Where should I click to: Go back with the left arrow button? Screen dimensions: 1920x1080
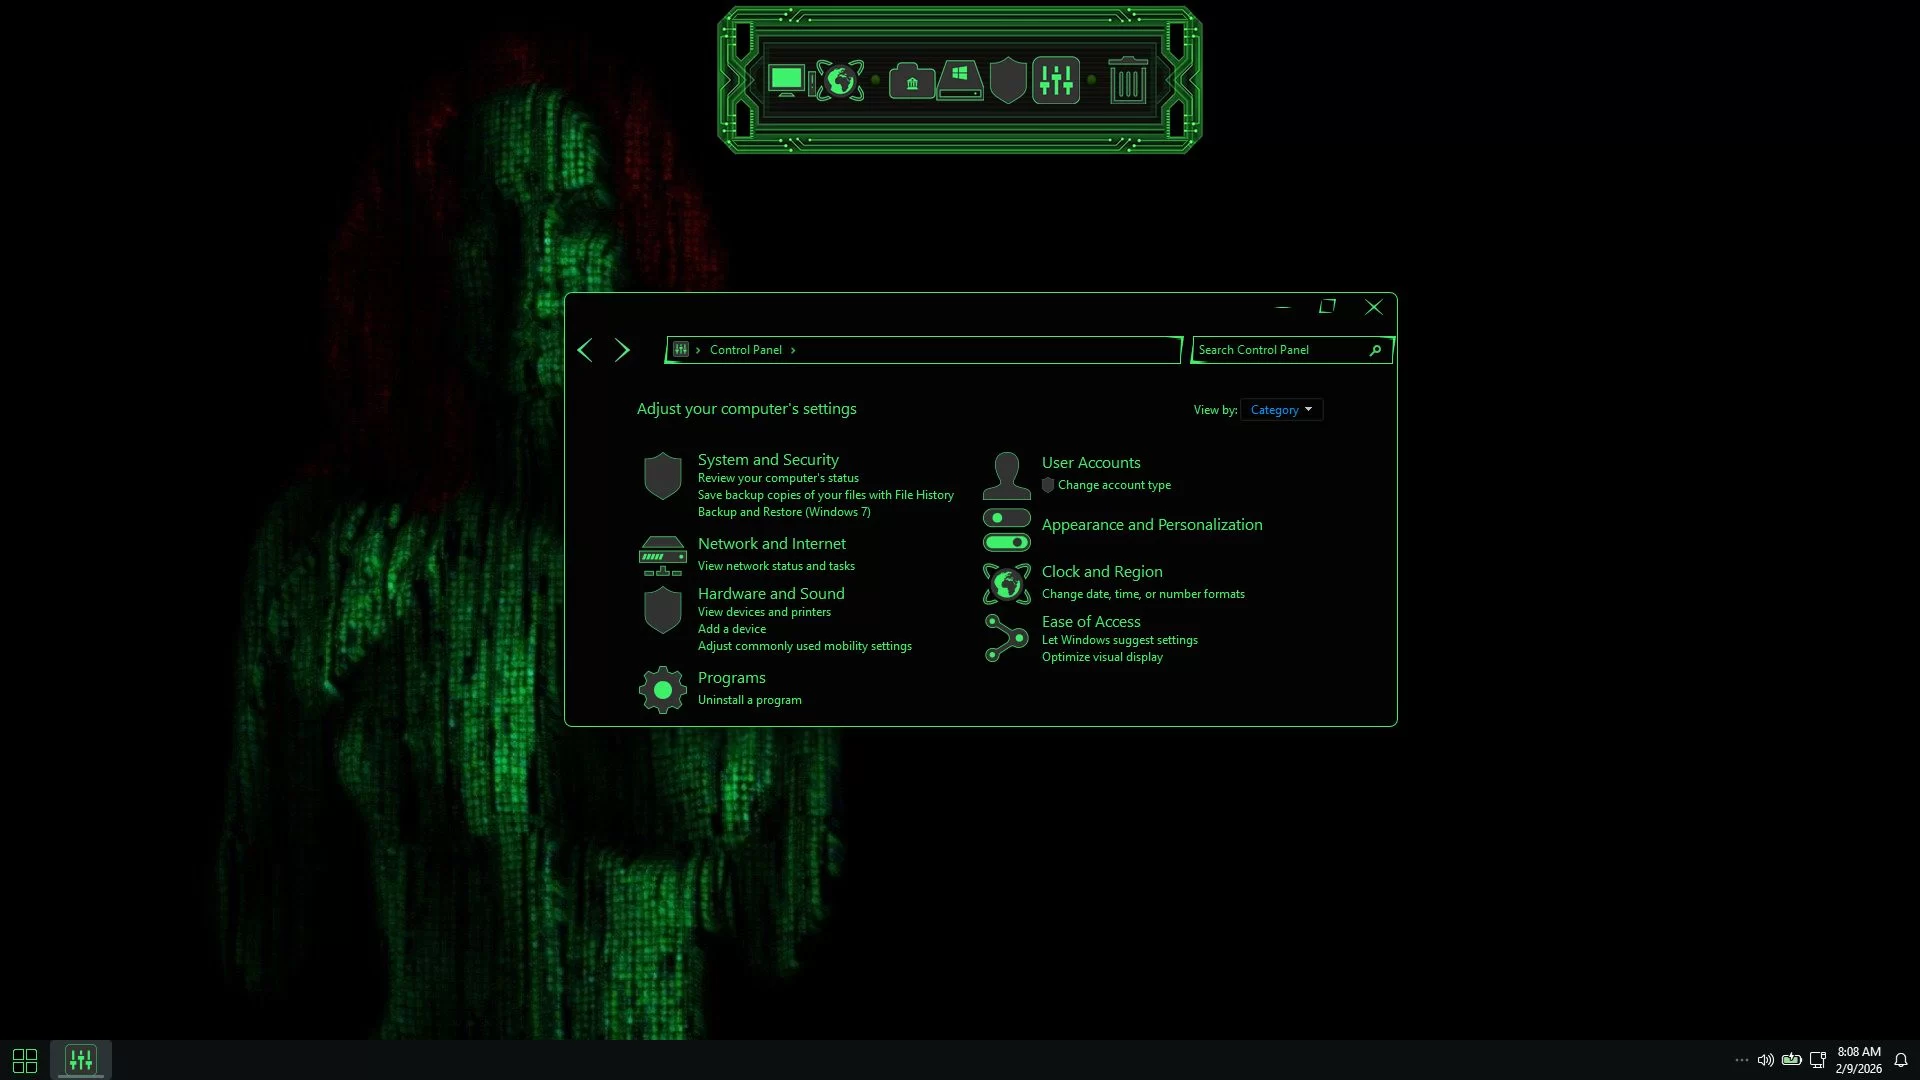point(585,350)
